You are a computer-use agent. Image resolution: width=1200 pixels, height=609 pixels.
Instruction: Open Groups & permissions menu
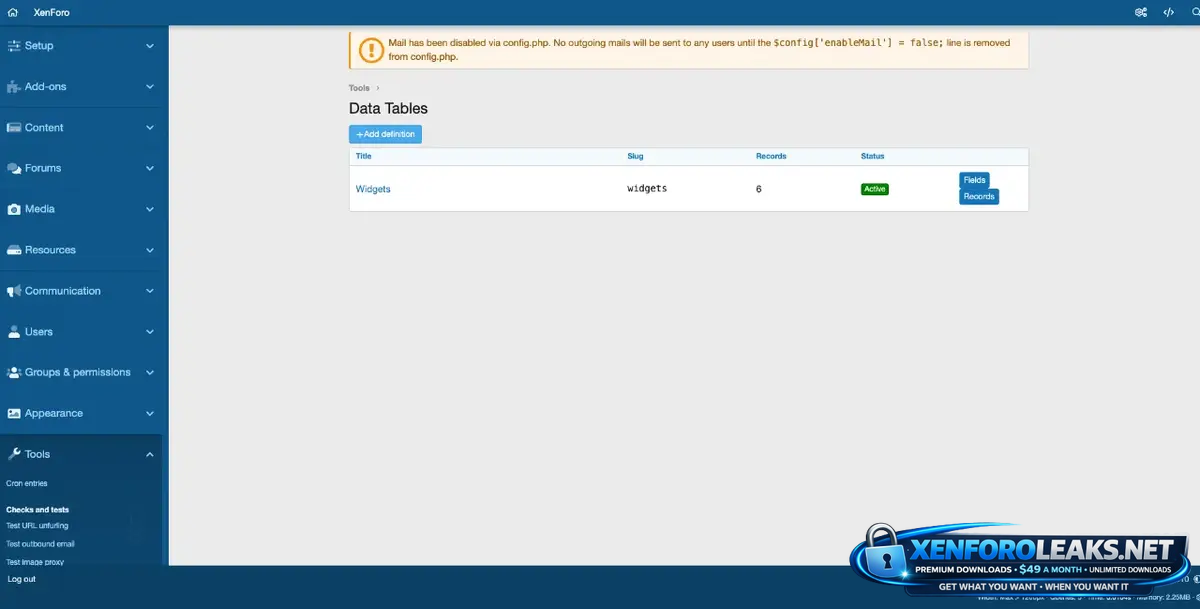coord(77,372)
